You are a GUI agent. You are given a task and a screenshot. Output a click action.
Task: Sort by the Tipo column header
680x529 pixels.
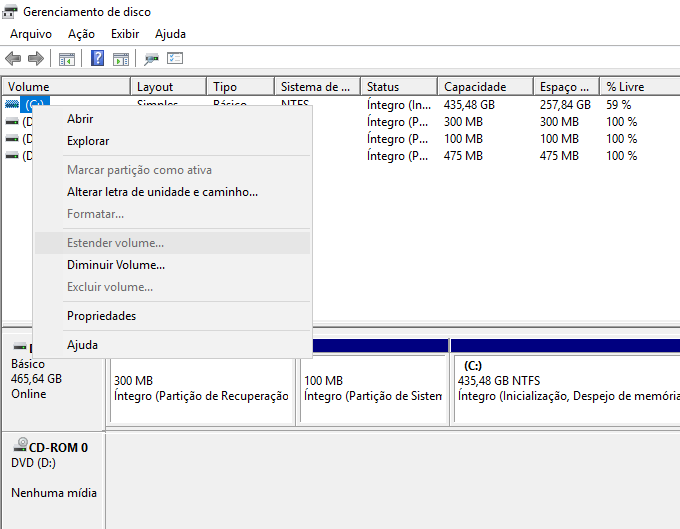coord(241,87)
